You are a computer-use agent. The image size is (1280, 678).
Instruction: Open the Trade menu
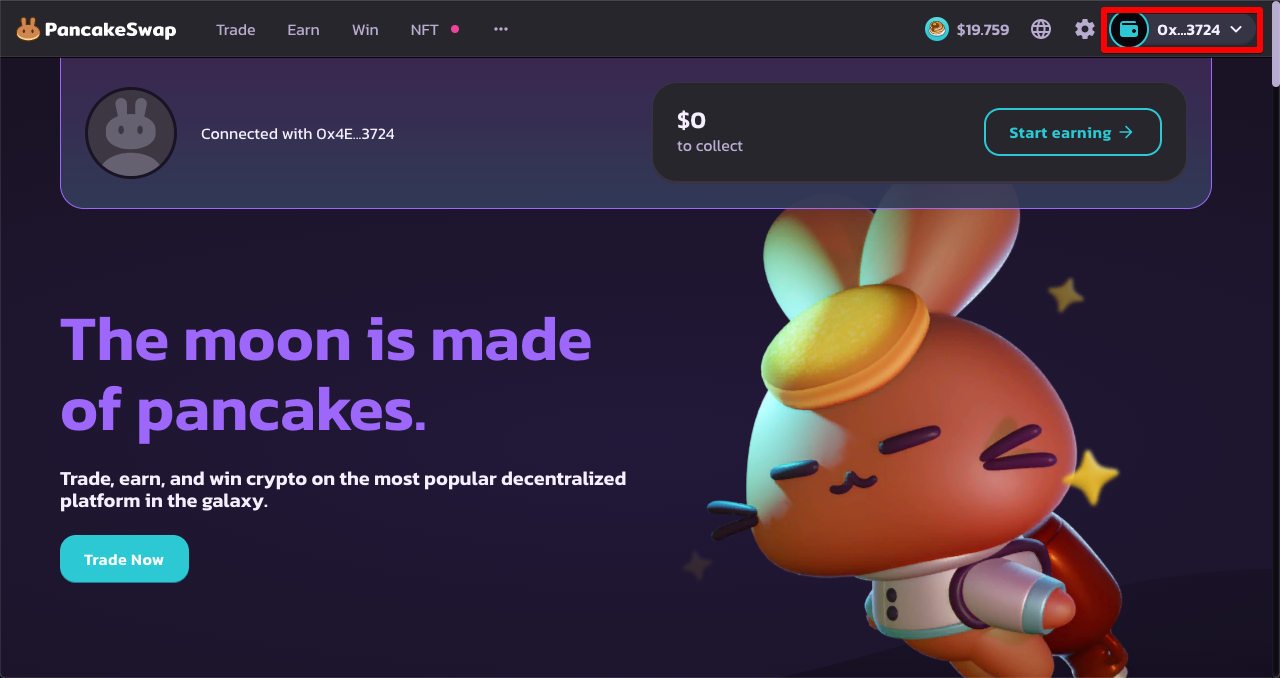click(236, 30)
